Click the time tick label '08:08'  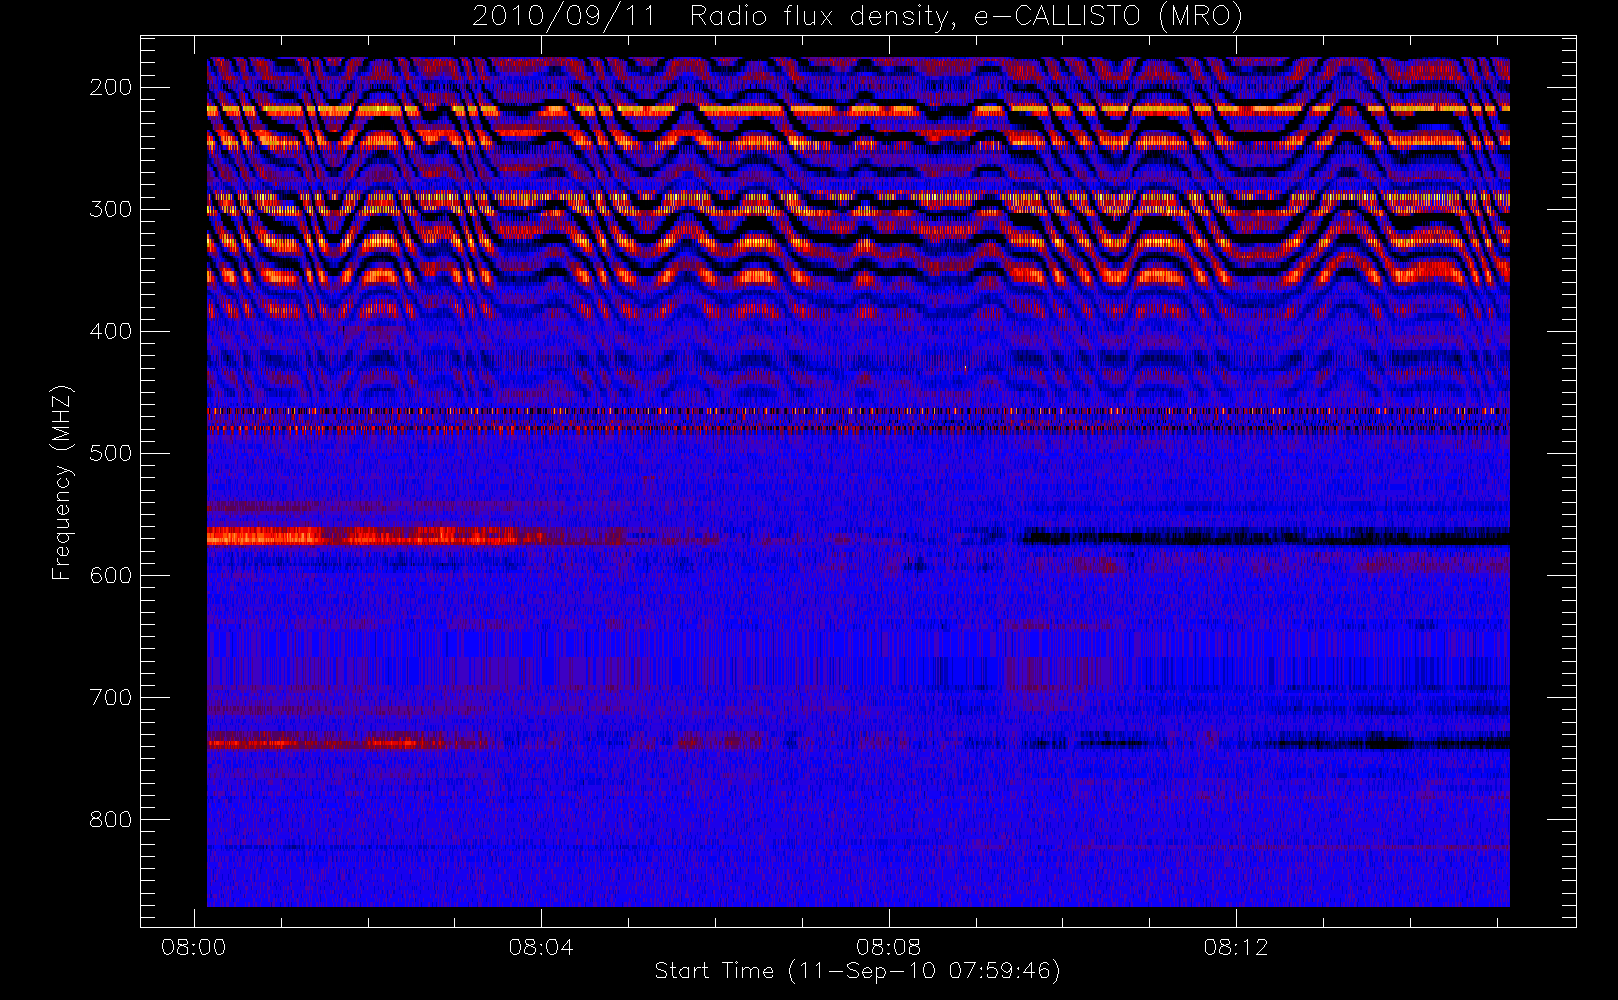(x=889, y=947)
